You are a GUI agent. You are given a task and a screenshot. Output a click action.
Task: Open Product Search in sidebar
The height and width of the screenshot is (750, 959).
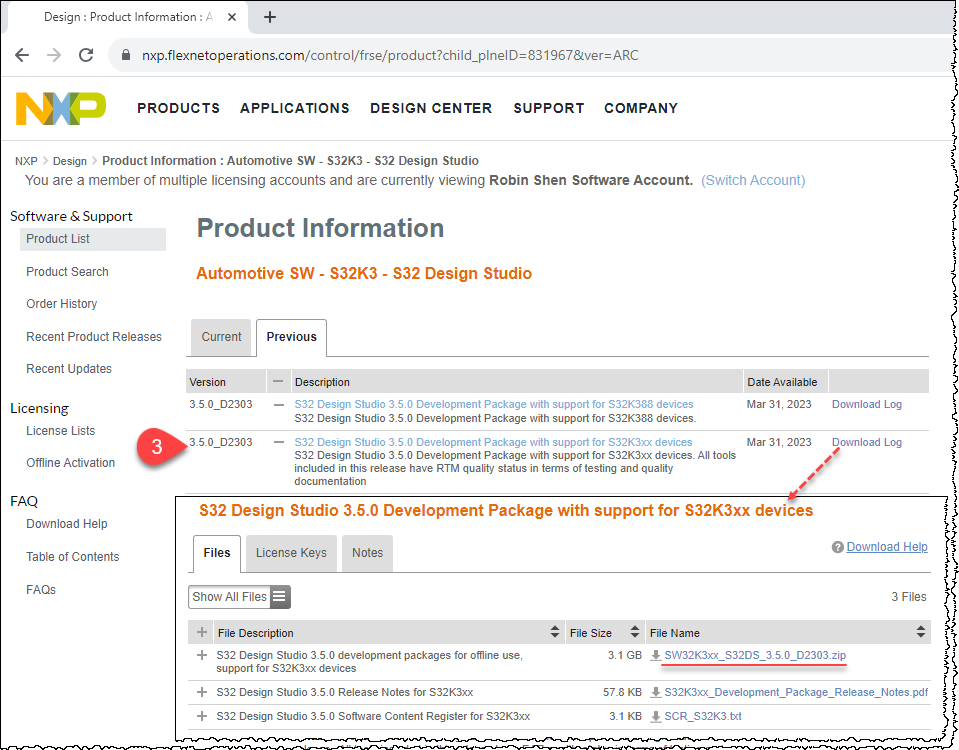coord(67,272)
